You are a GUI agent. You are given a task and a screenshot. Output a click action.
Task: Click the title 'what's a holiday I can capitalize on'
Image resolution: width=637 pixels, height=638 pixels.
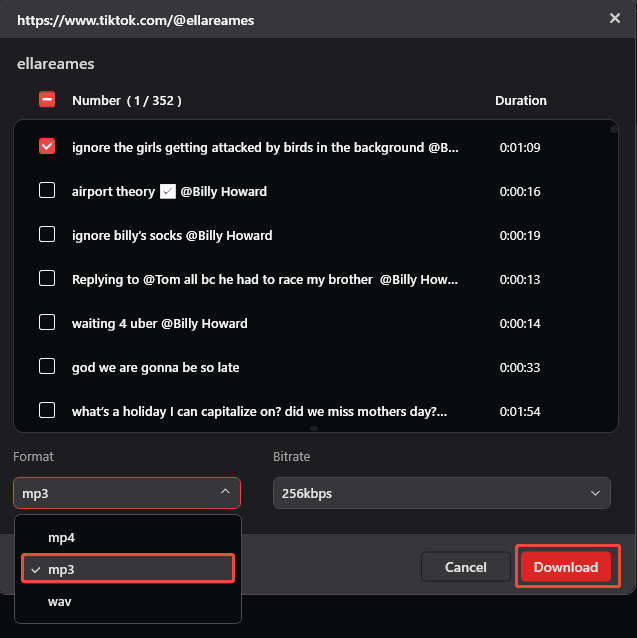tap(260, 411)
